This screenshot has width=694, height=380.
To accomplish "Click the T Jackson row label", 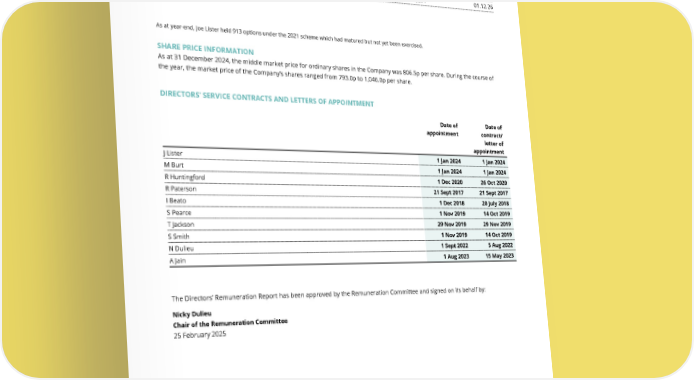I will pyautogui.click(x=181, y=224).
